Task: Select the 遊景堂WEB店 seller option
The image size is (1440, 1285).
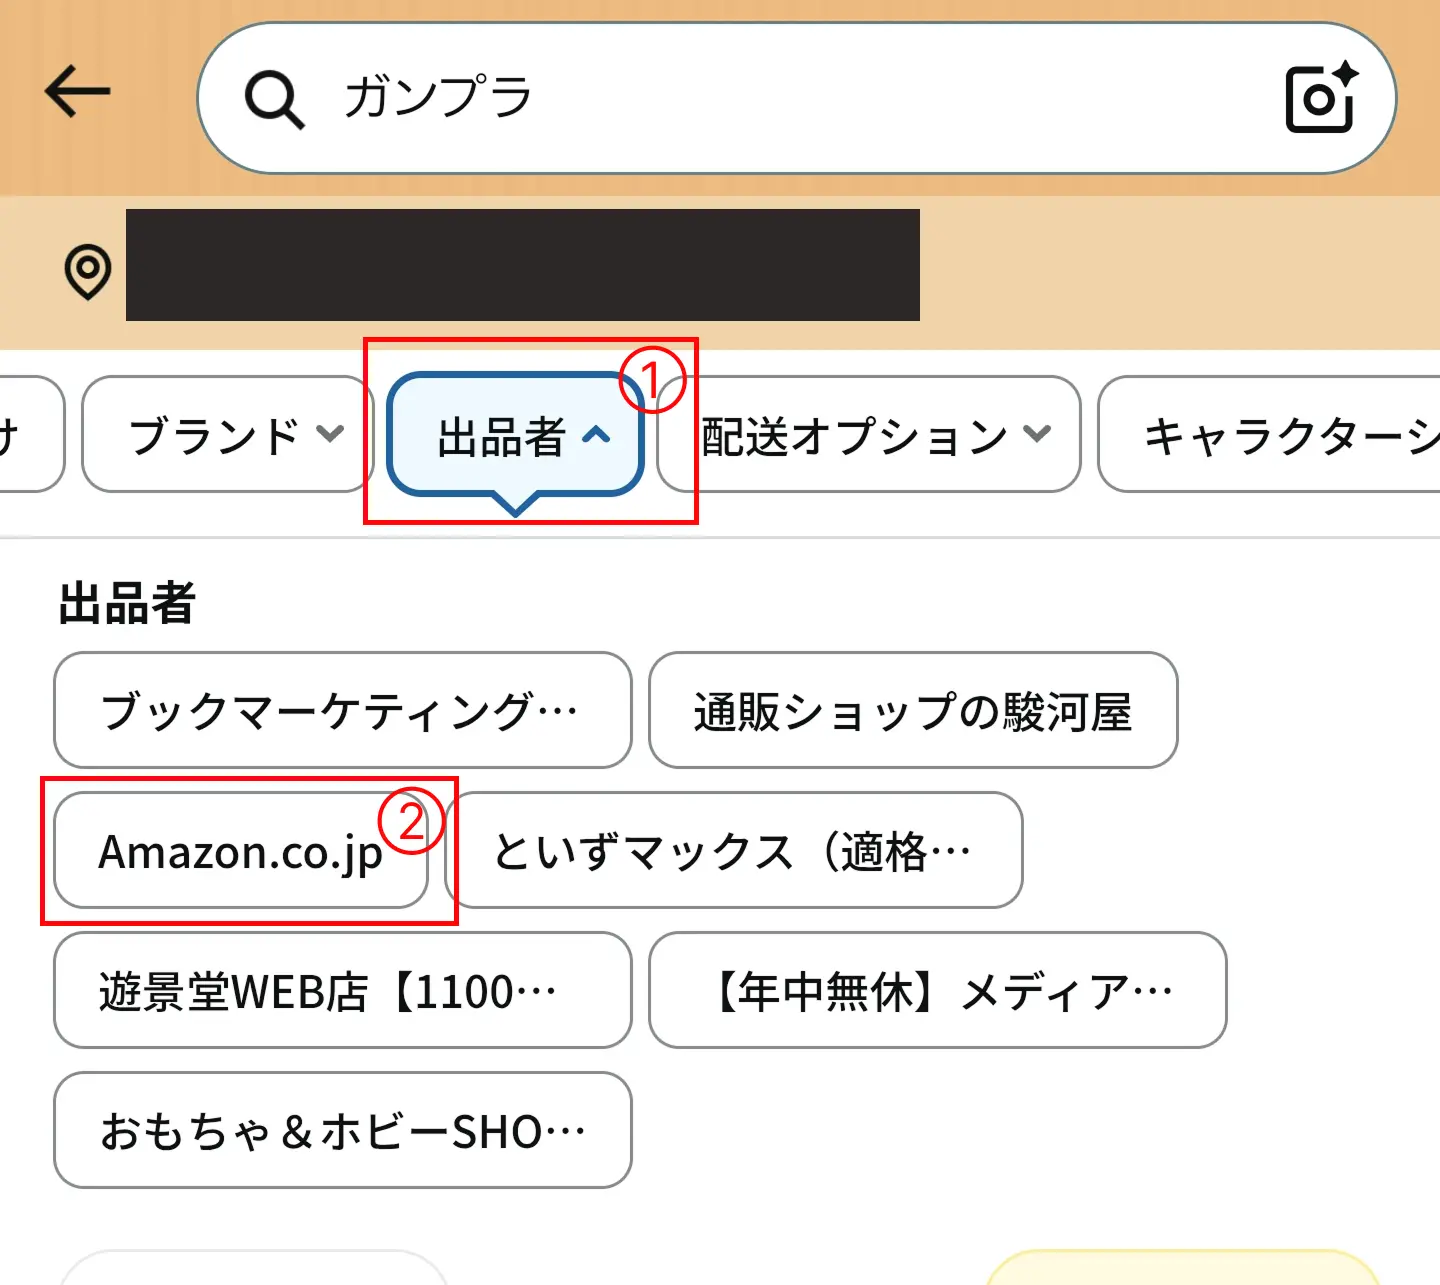Action: [341, 991]
